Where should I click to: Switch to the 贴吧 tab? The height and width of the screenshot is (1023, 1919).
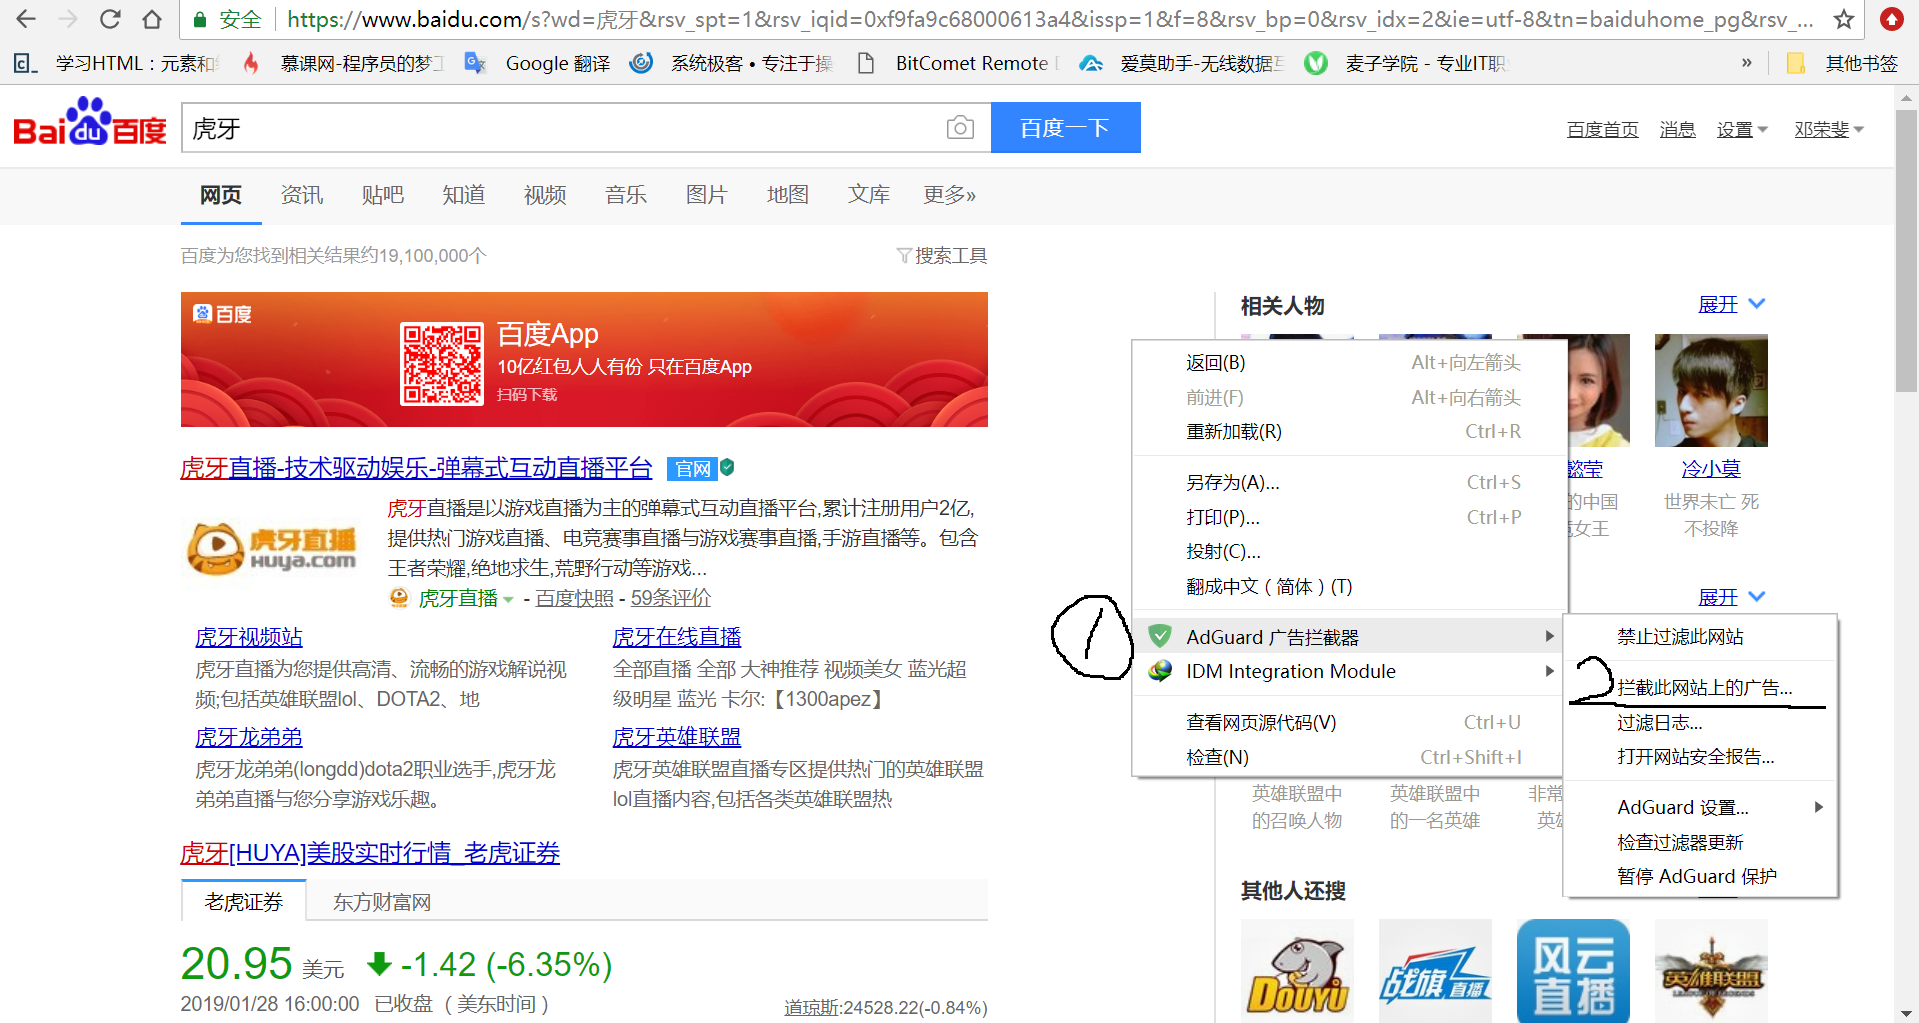[383, 195]
